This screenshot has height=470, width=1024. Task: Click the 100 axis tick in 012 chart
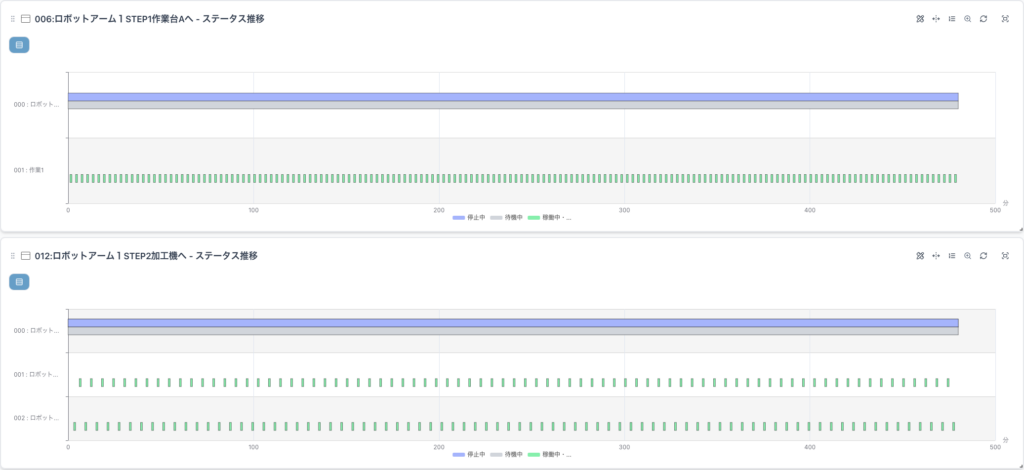(253, 447)
